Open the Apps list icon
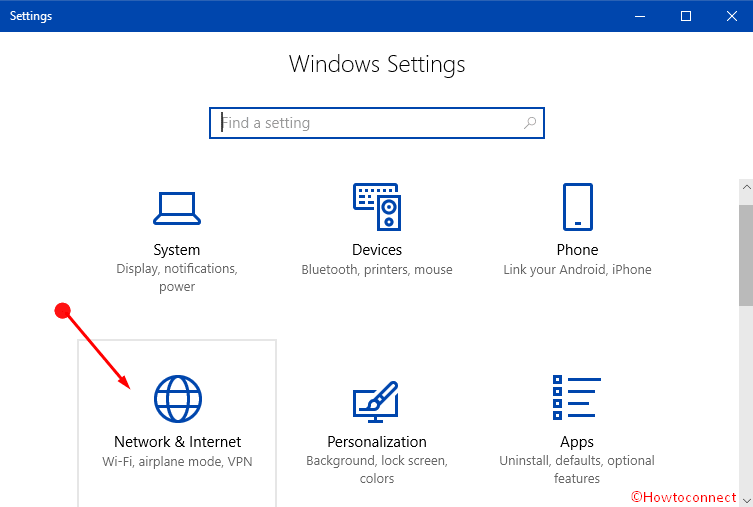Screen dimensions: 753x507 click(x=577, y=398)
